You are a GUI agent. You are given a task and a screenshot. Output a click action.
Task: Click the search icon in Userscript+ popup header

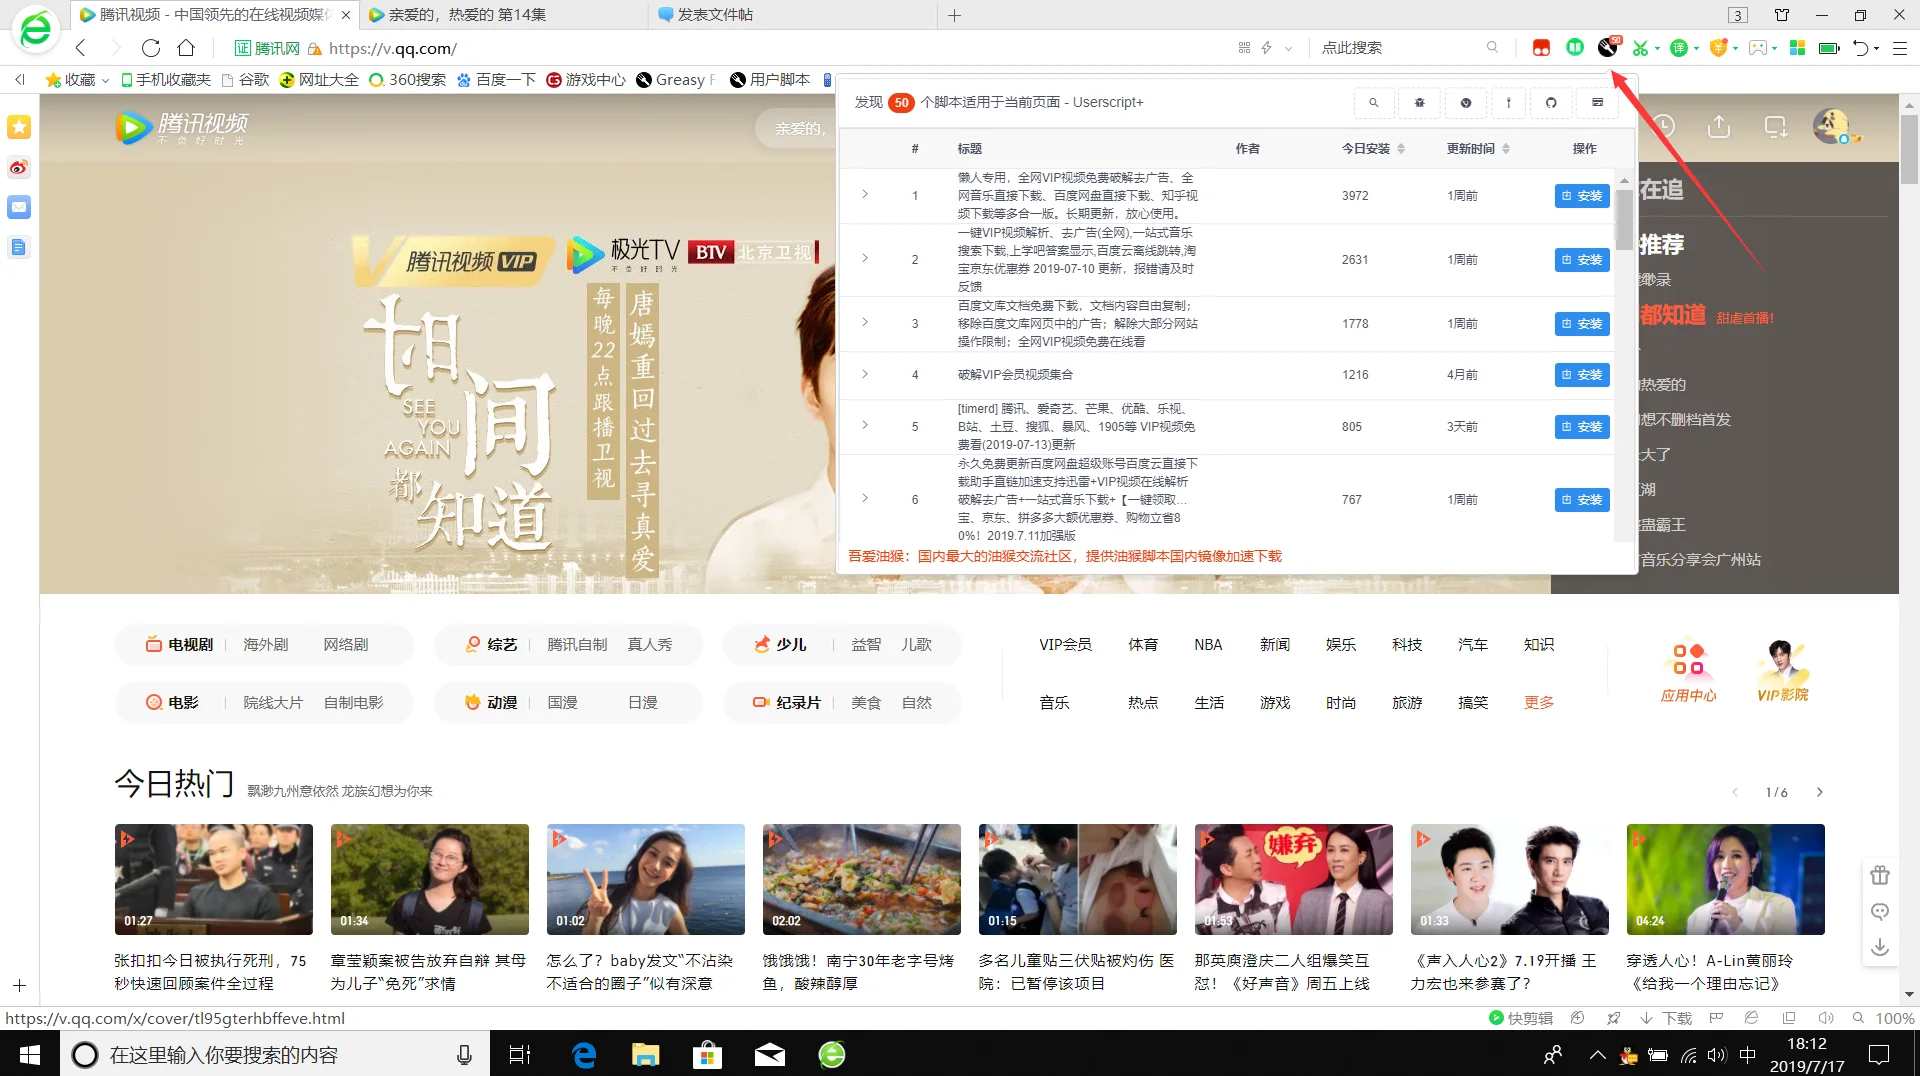(1373, 102)
